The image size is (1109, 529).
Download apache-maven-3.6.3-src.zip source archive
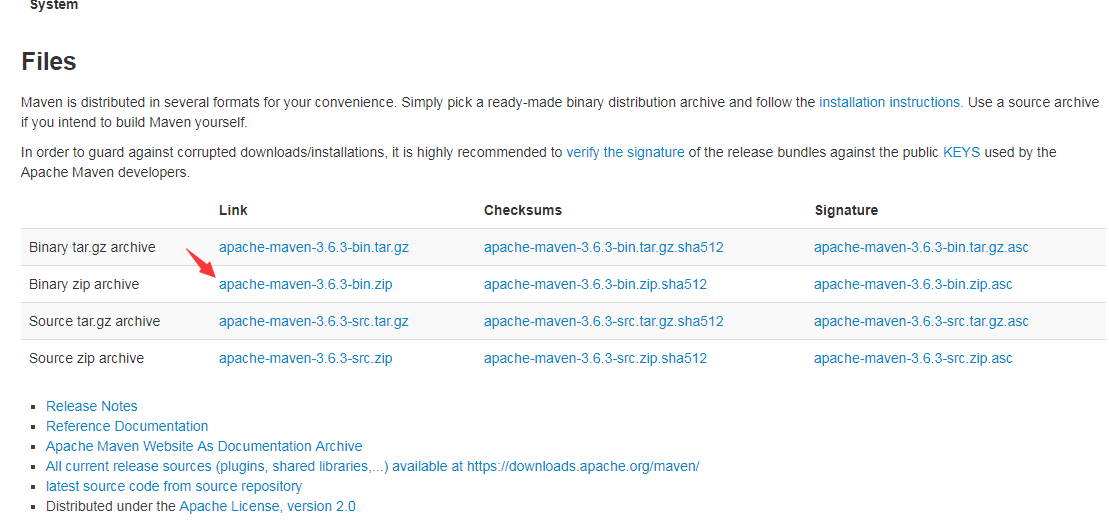click(305, 358)
